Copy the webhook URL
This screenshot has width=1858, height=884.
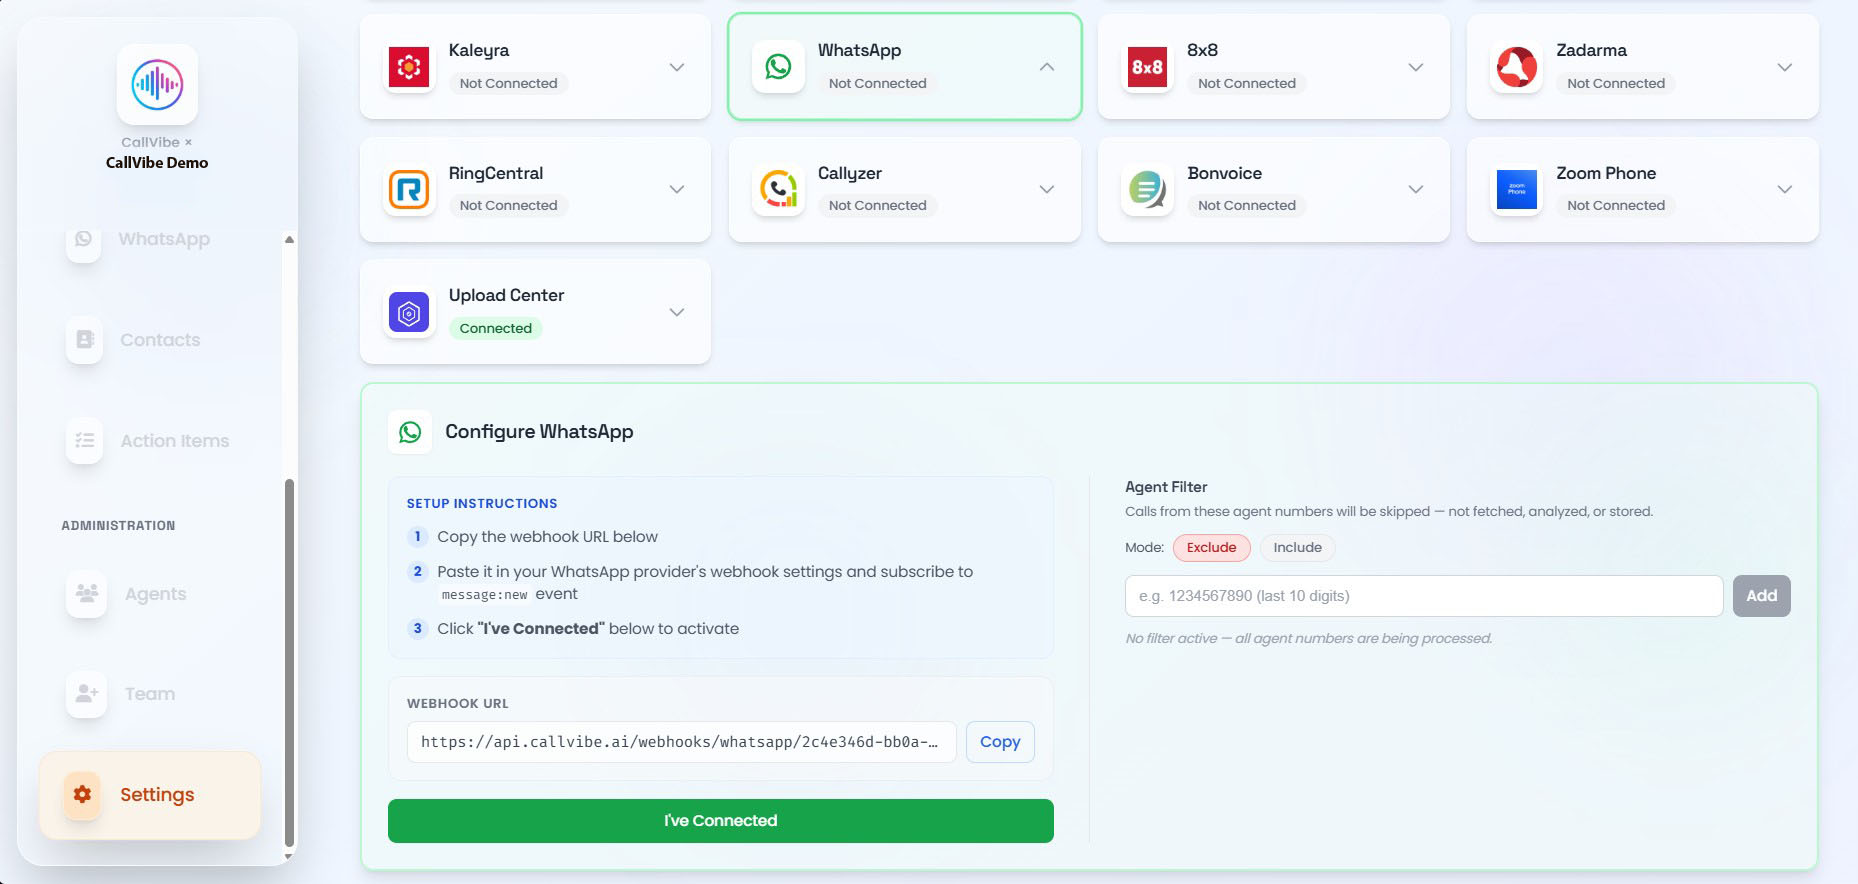pos(1000,742)
